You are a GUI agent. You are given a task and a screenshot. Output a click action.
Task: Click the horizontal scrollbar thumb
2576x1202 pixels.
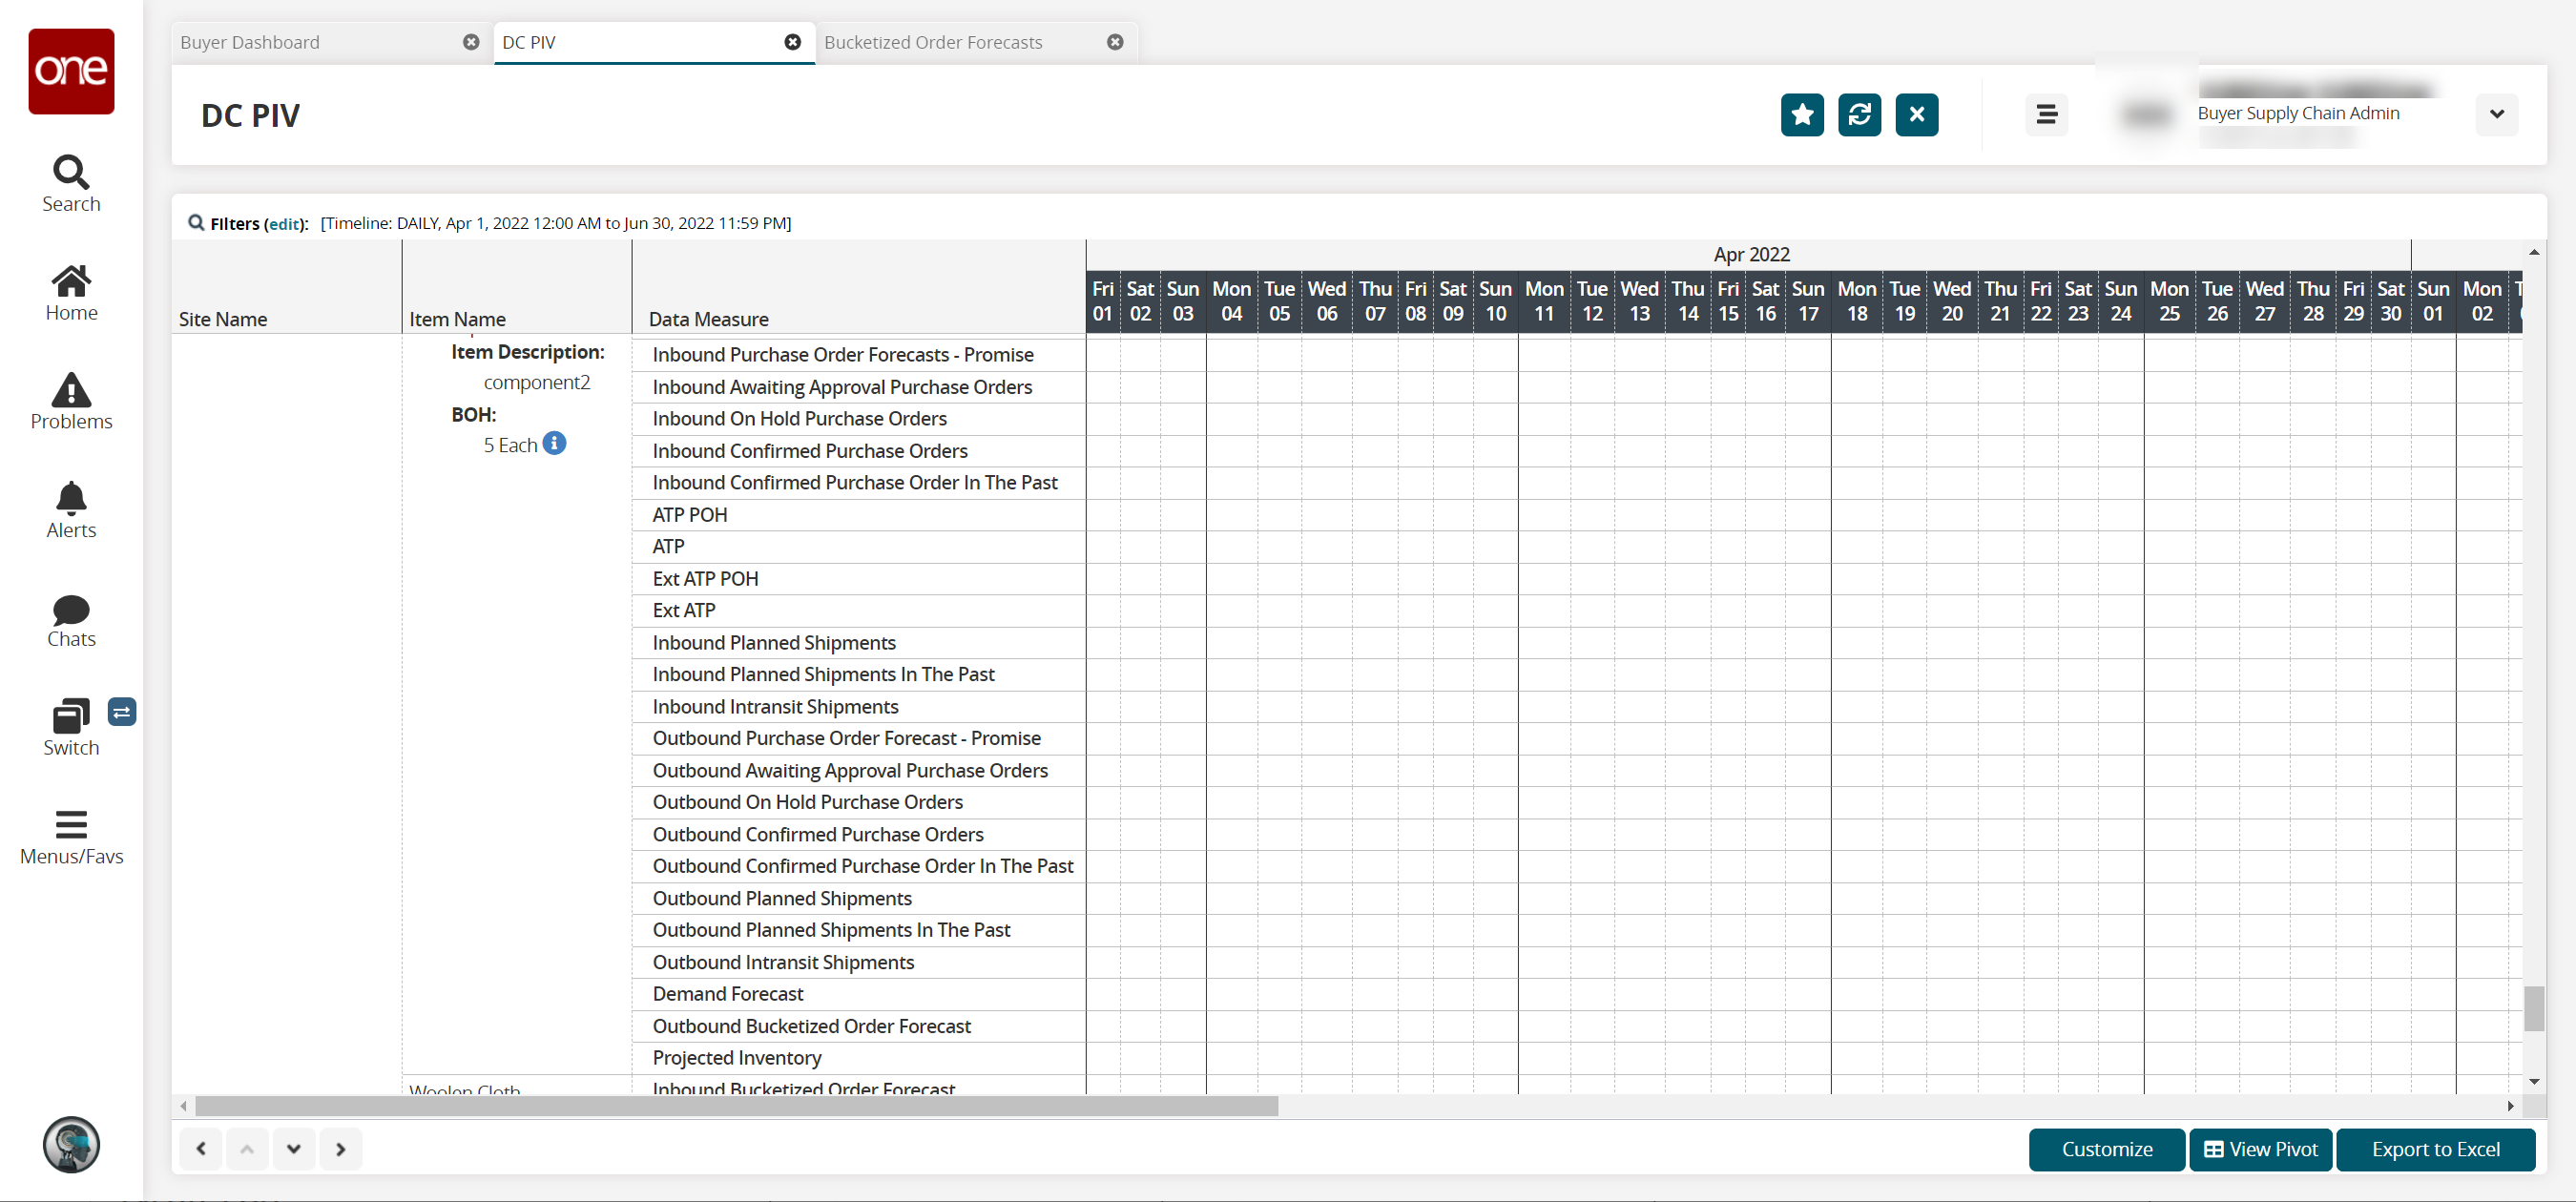pyautogui.click(x=736, y=1106)
